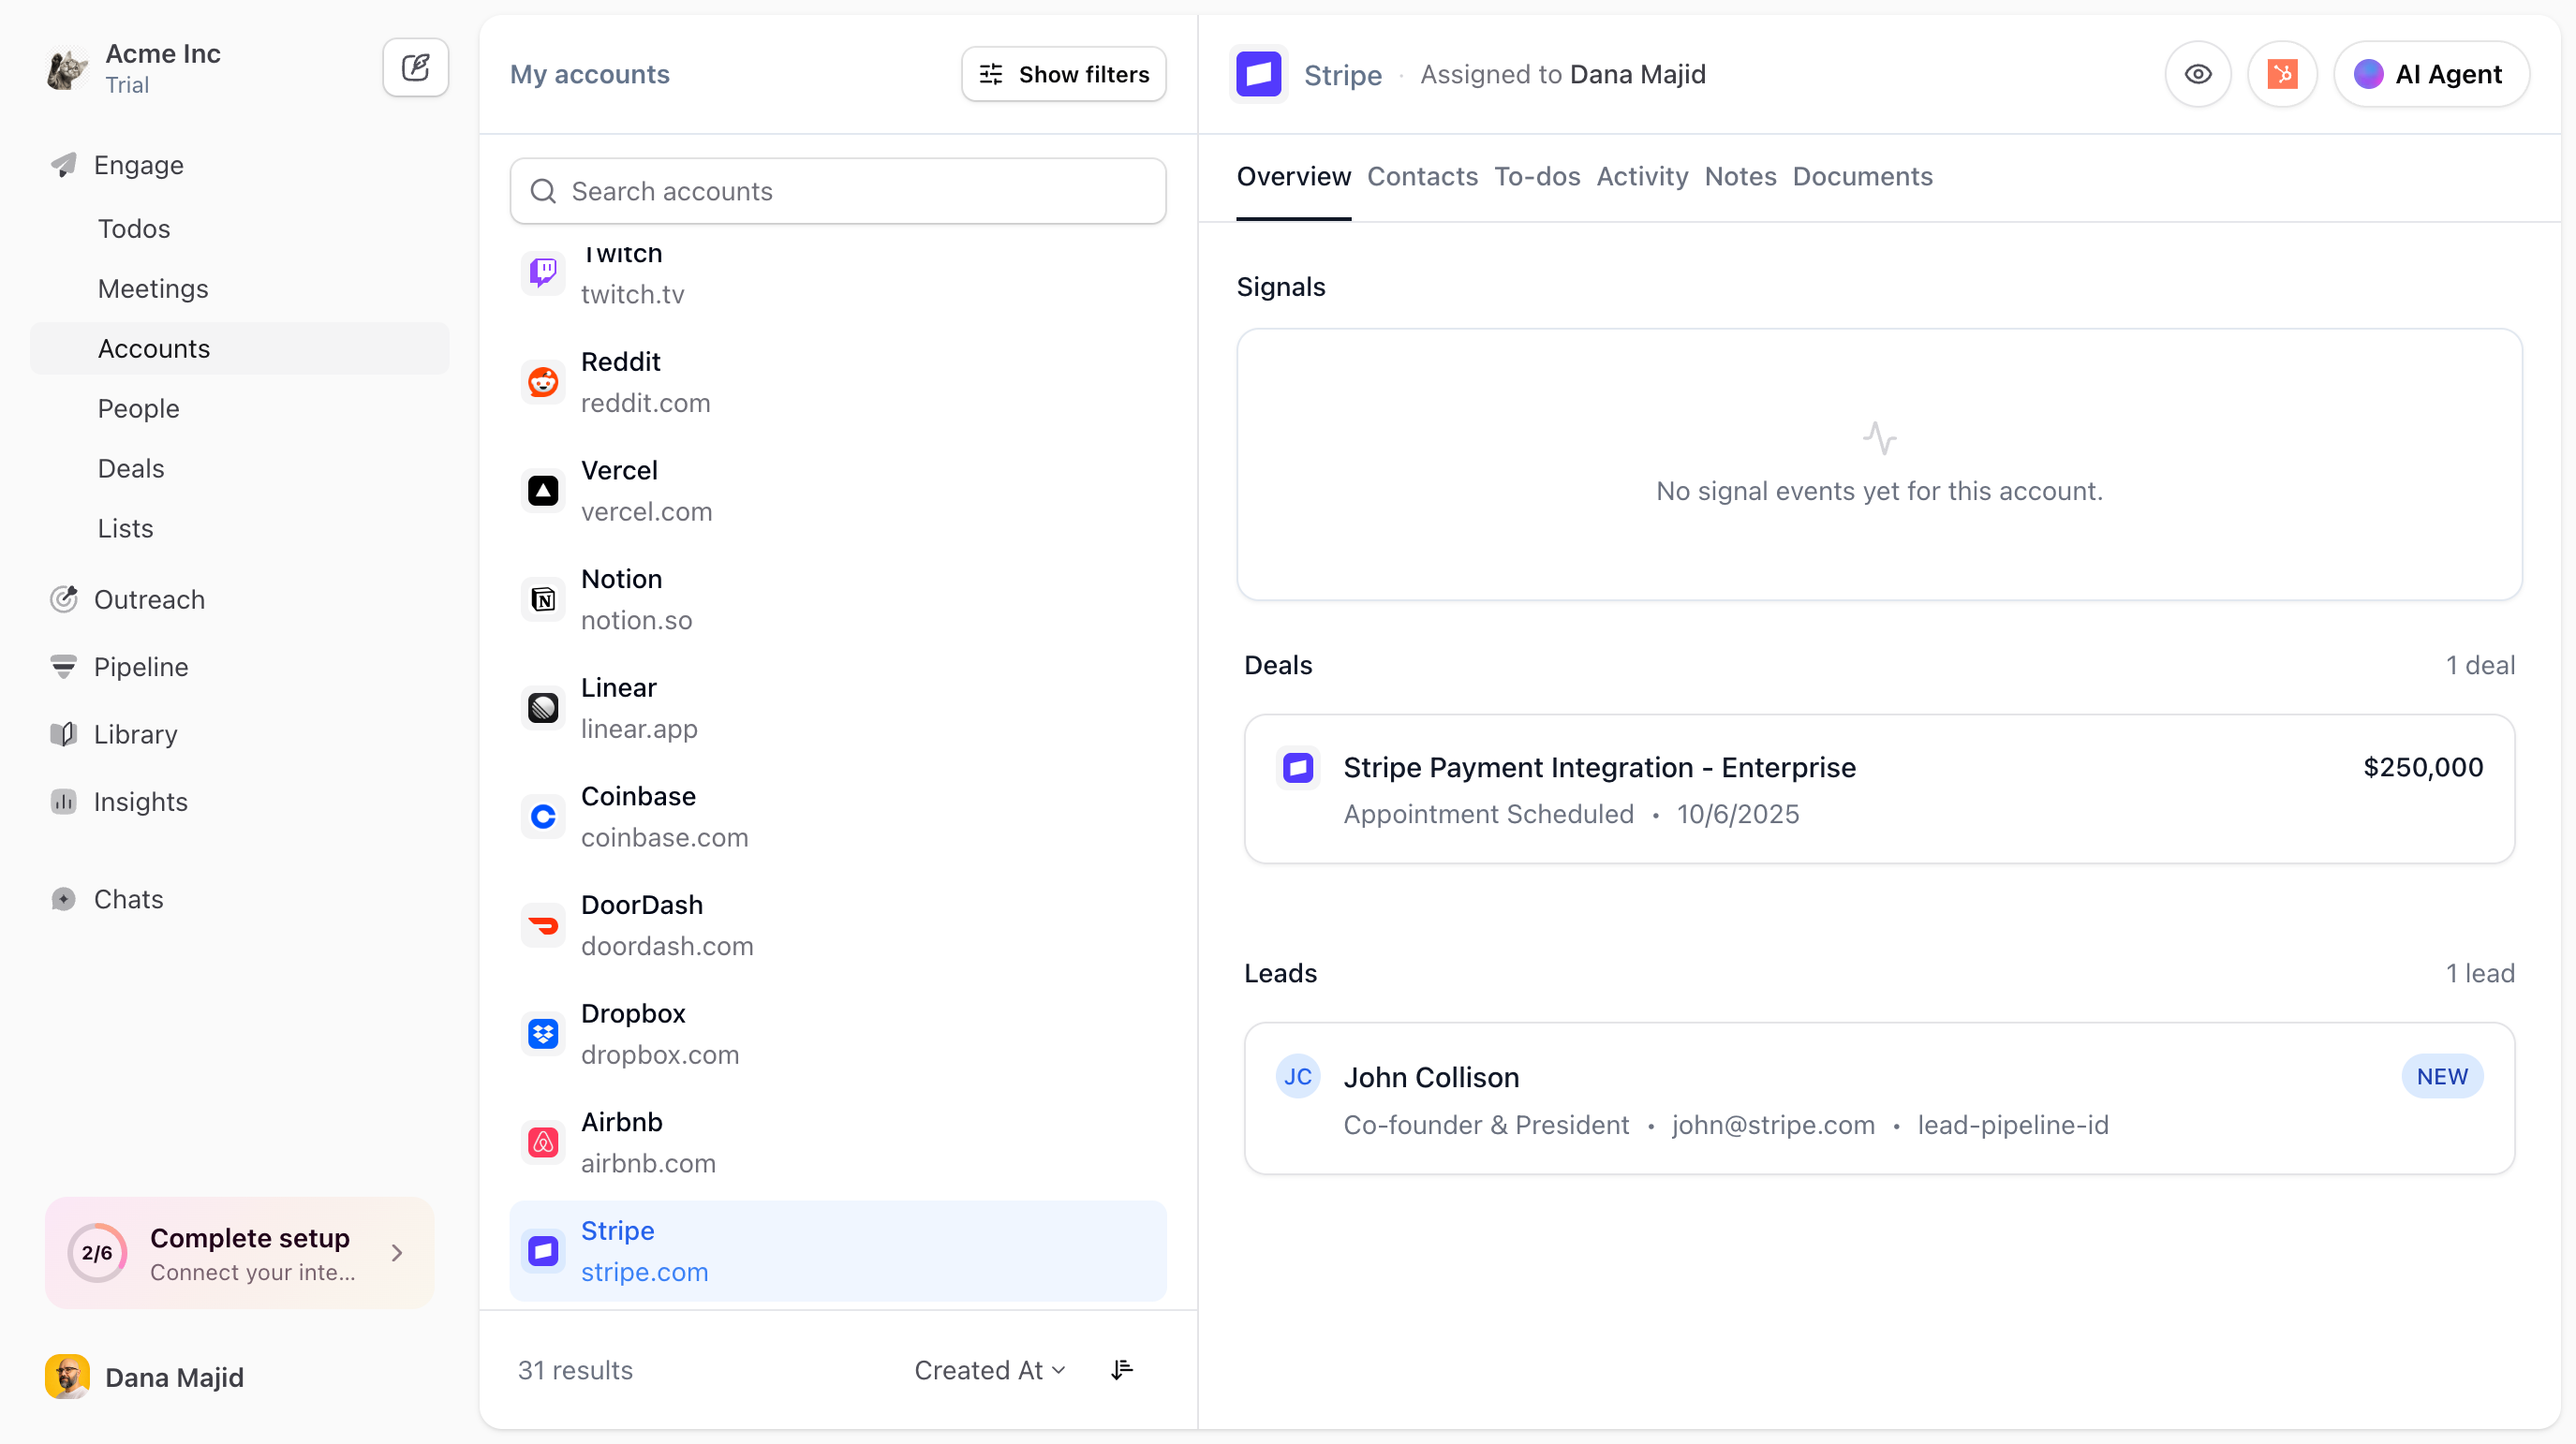
Task: Select the DoorDash account name
Action: point(642,905)
